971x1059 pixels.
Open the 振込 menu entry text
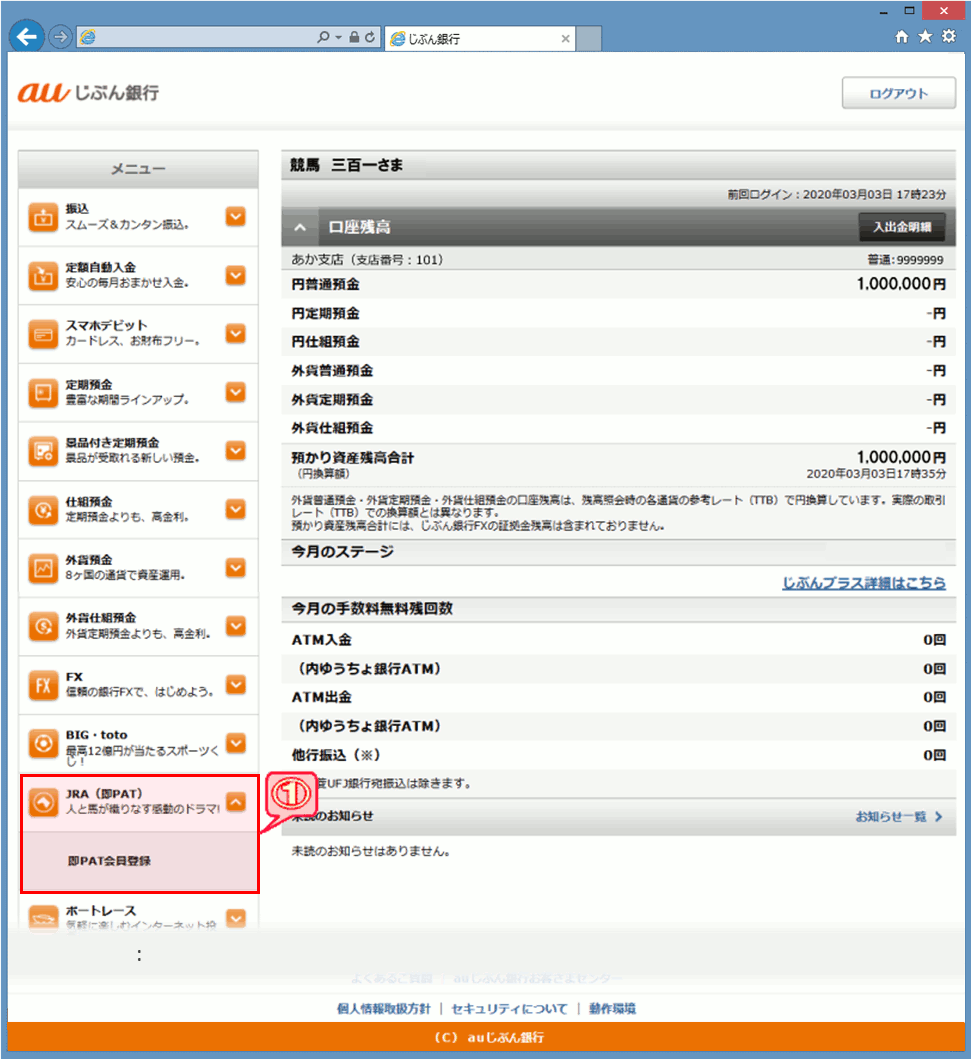click(127, 217)
